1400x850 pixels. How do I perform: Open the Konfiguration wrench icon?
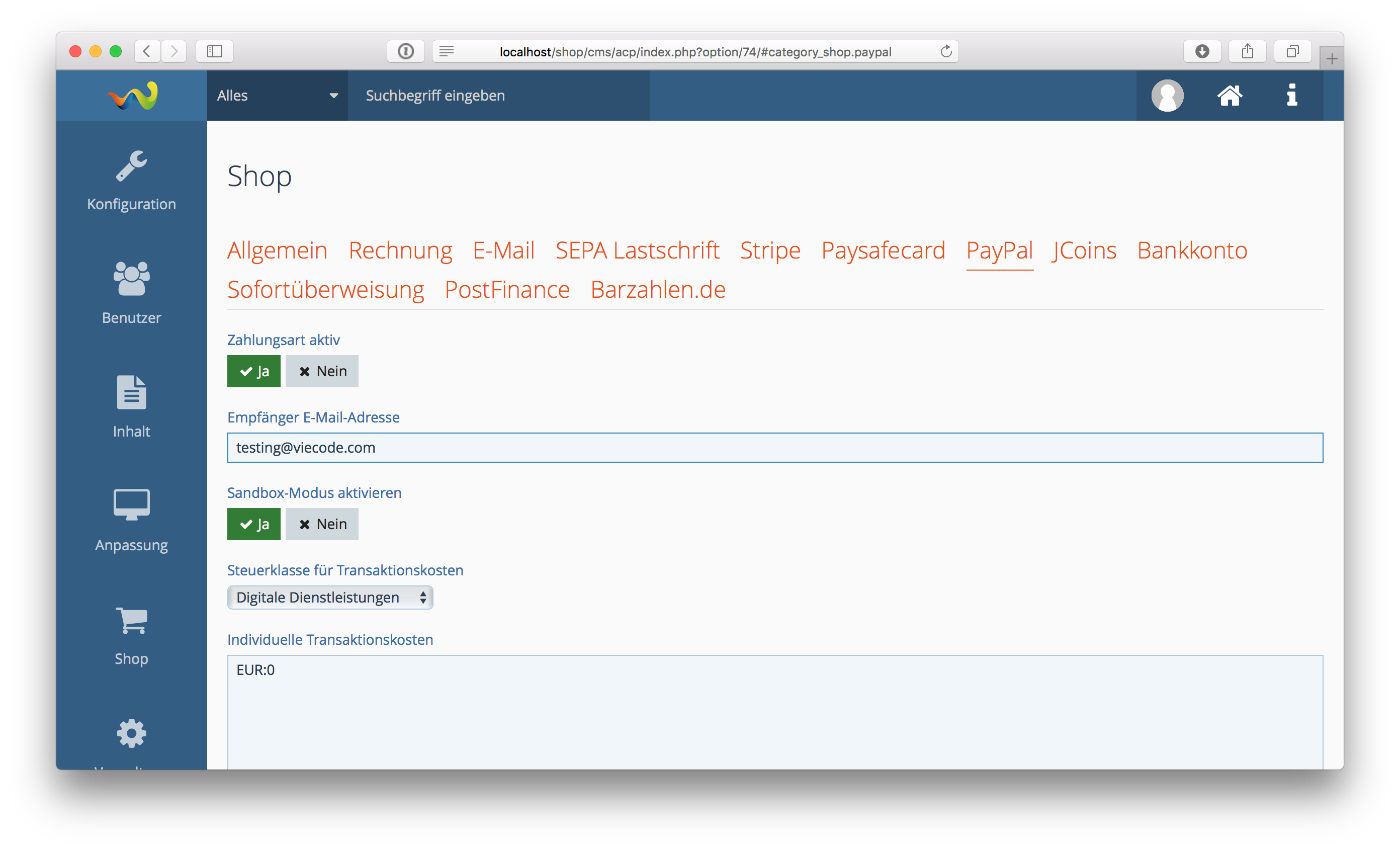point(131,166)
